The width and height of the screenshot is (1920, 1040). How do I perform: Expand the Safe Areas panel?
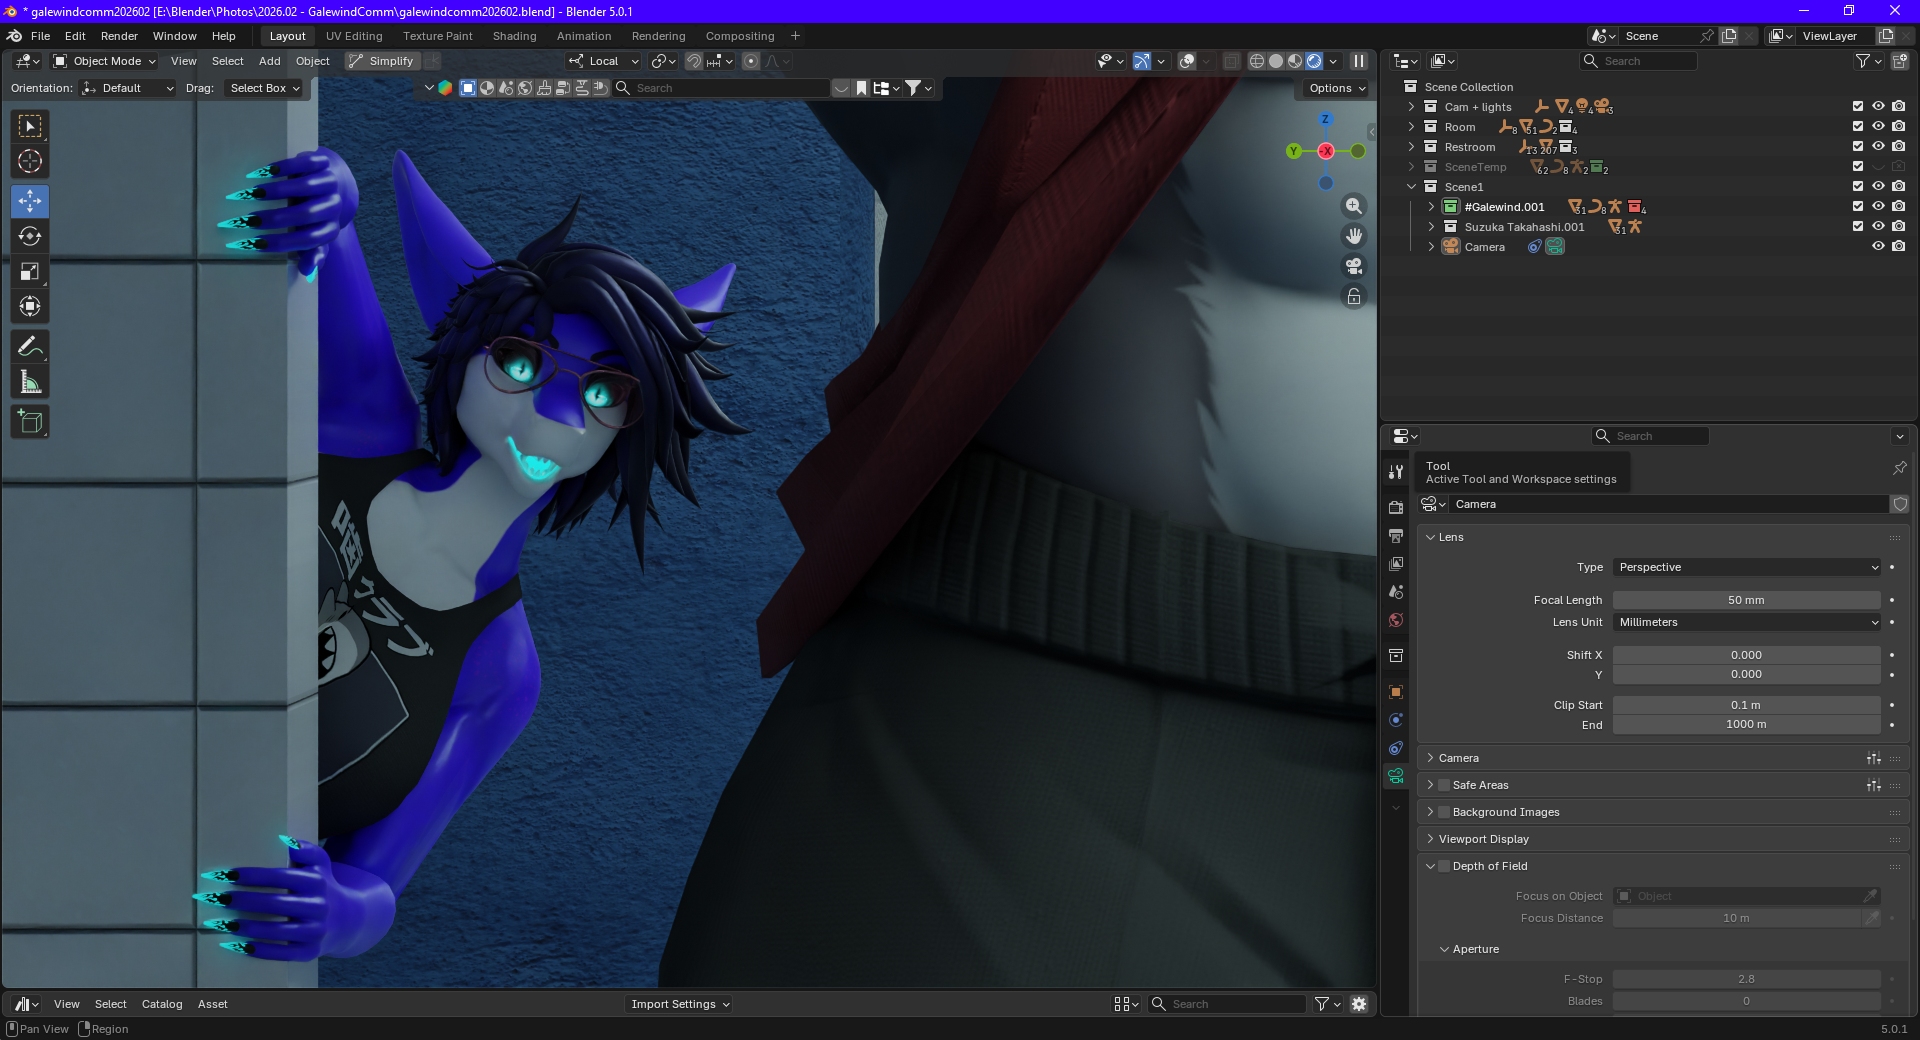point(1430,785)
